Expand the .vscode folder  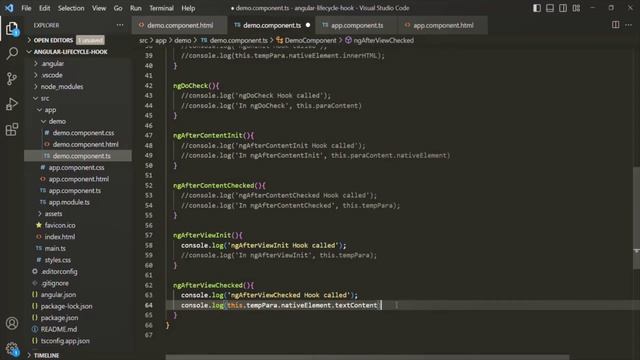point(51,75)
